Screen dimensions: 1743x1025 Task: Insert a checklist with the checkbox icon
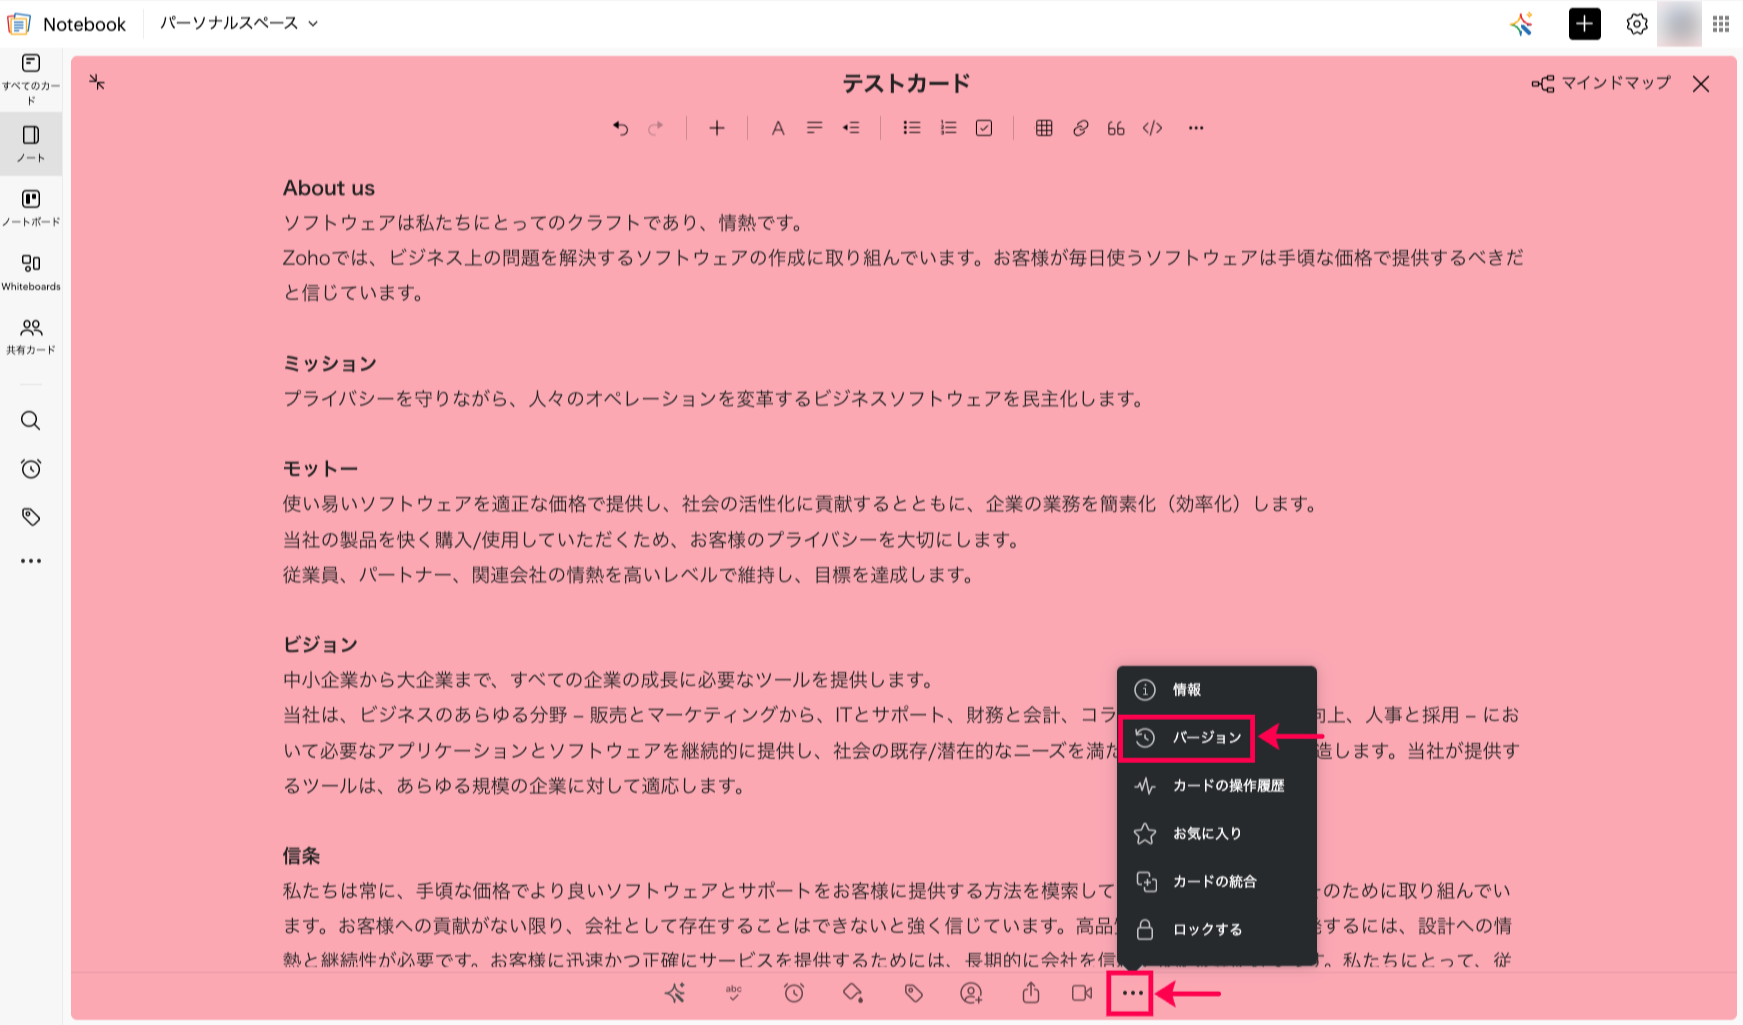(984, 128)
